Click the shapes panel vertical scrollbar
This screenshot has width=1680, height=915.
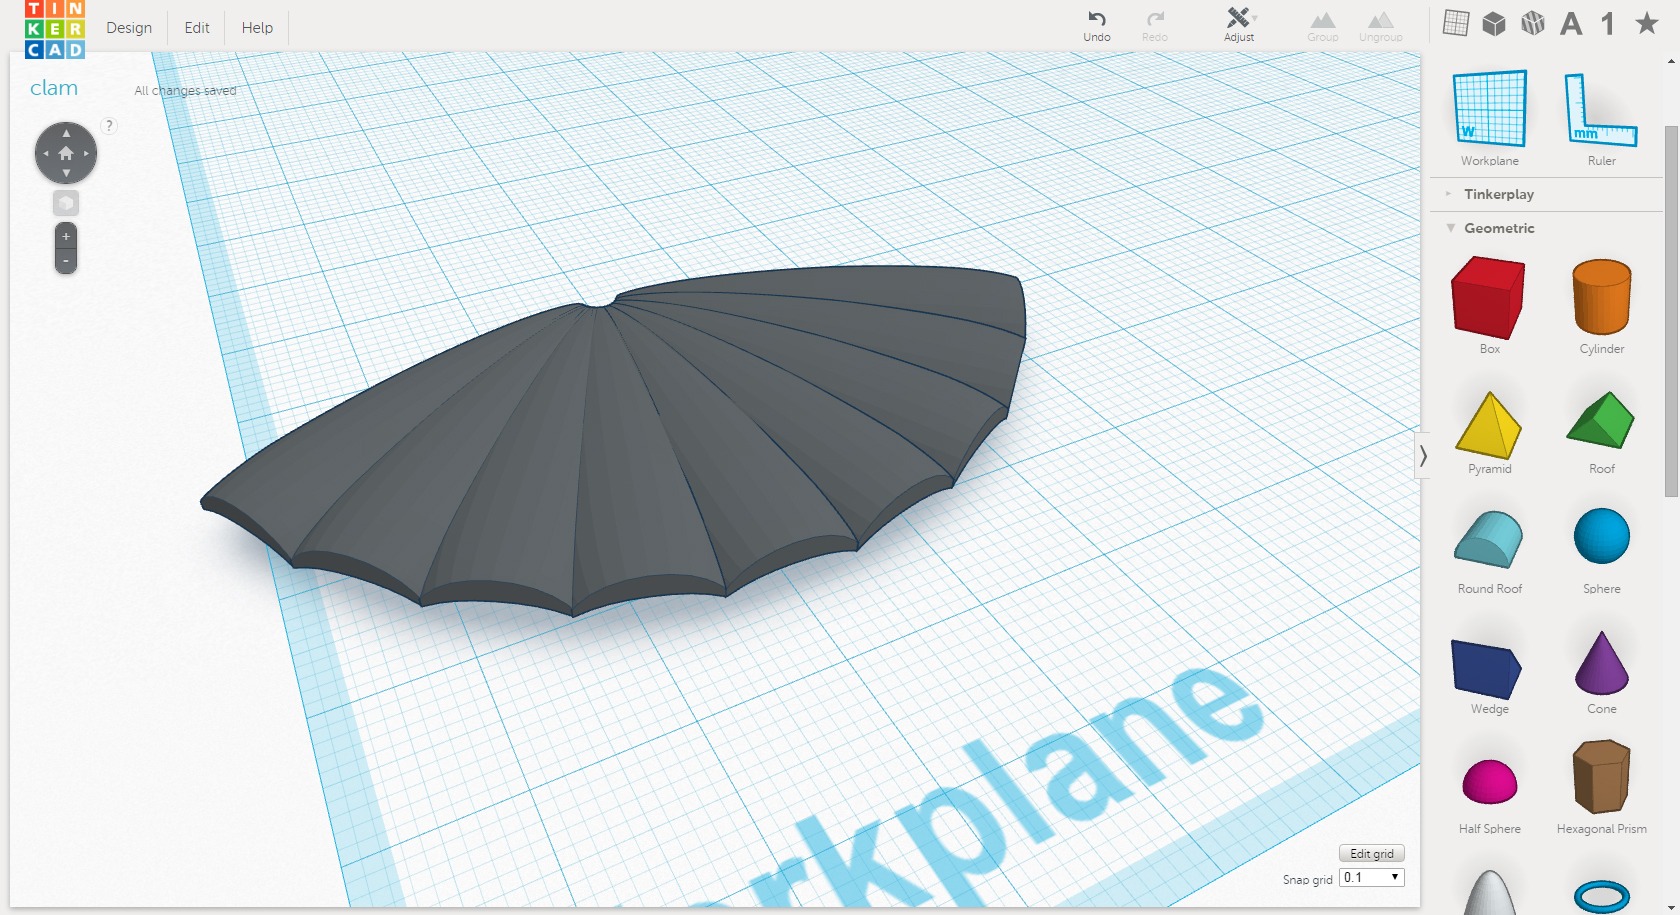(1671, 310)
